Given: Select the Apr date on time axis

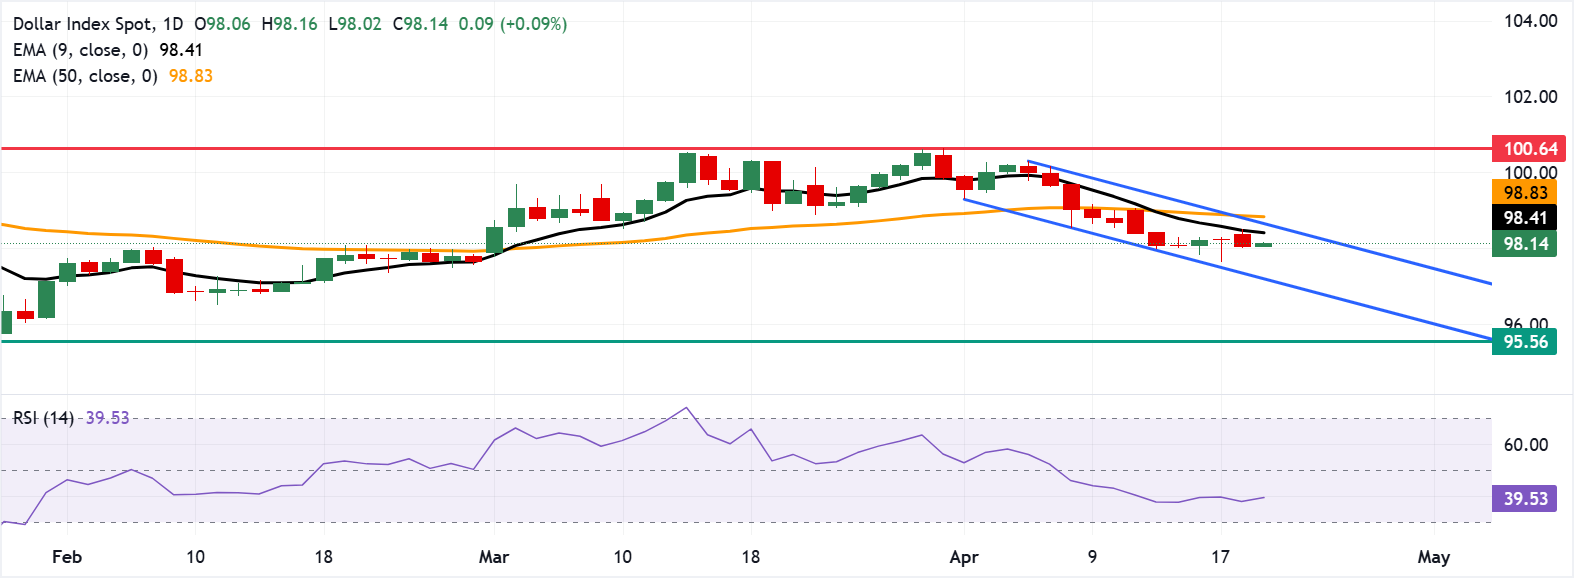Looking at the screenshot, I should pyautogui.click(x=964, y=557).
